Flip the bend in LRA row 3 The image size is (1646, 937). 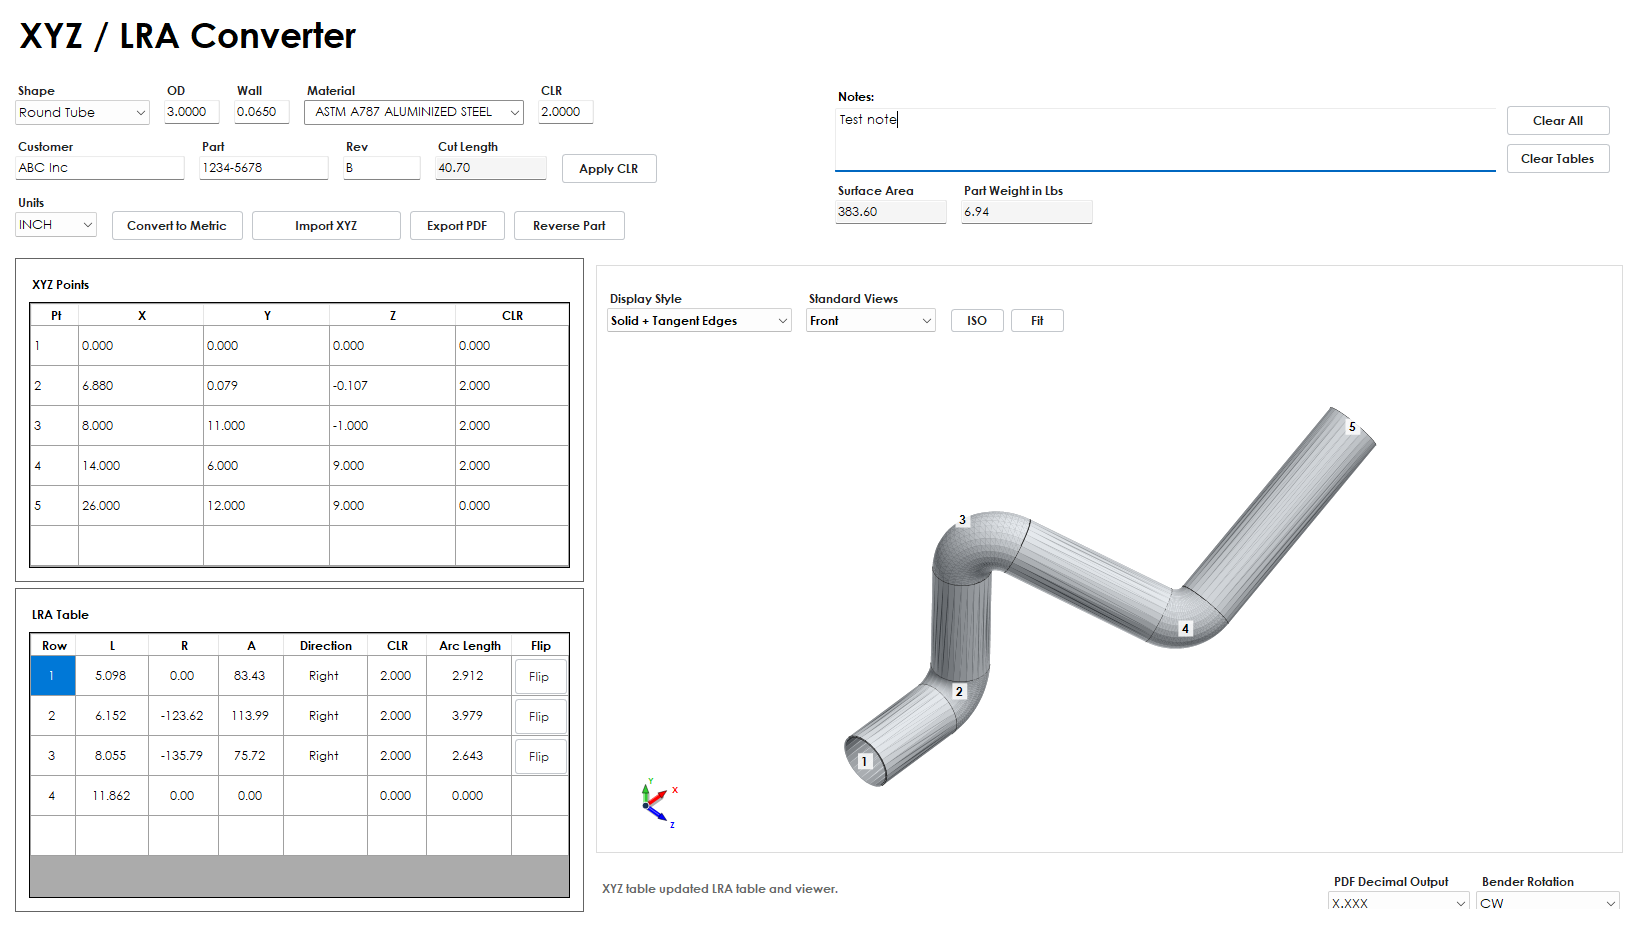[x=540, y=757]
